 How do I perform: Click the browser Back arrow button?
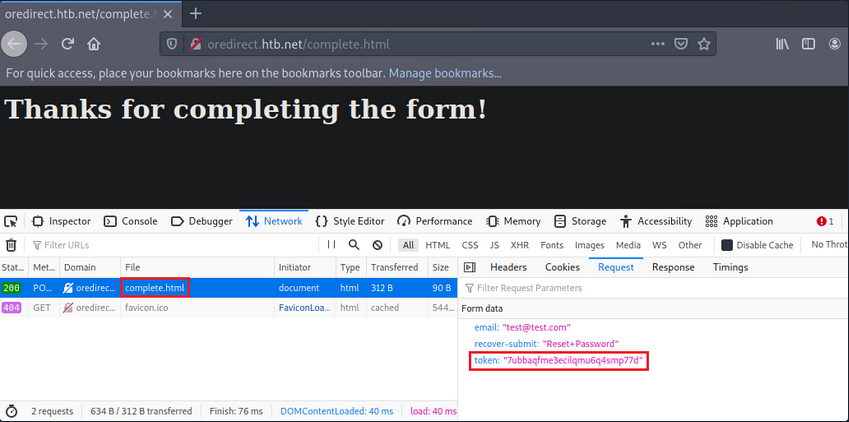(14, 44)
